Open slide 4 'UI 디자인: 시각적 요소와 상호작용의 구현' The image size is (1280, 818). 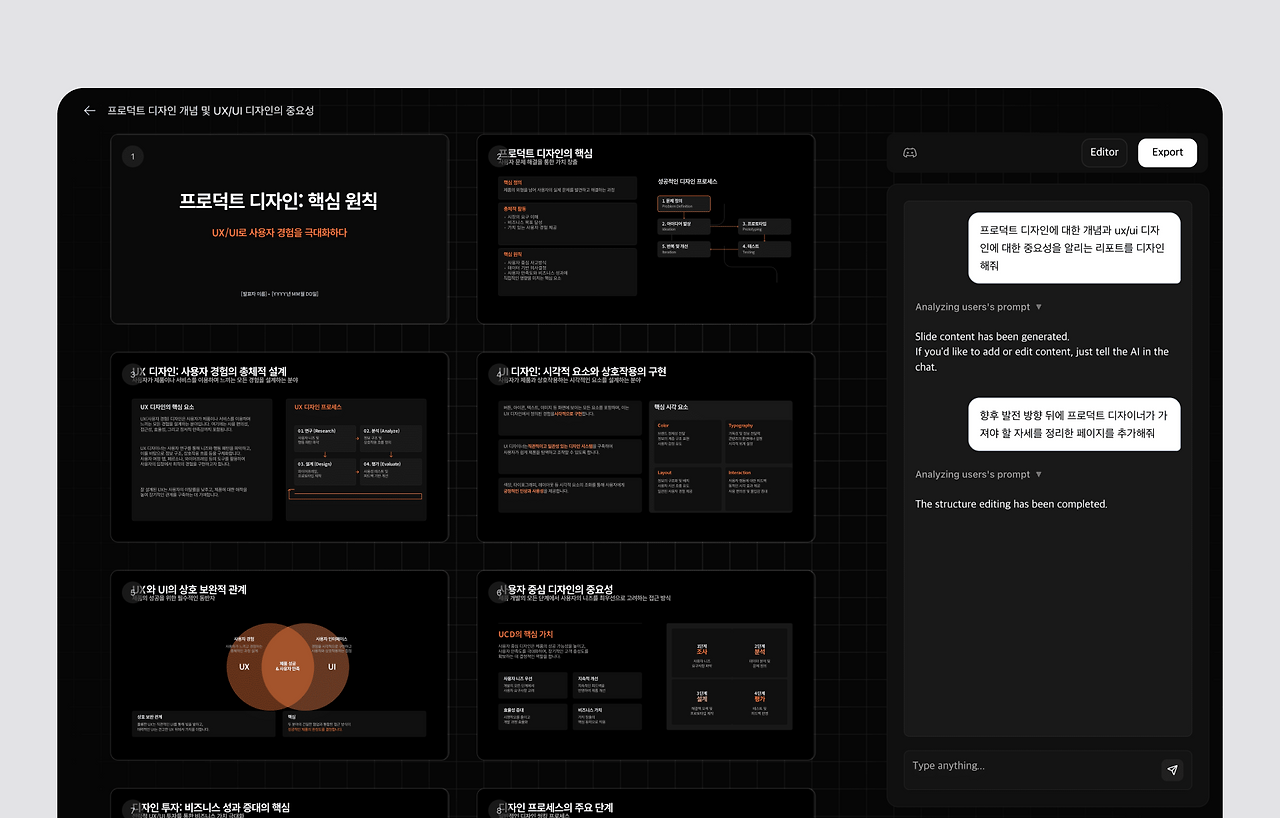coord(646,447)
